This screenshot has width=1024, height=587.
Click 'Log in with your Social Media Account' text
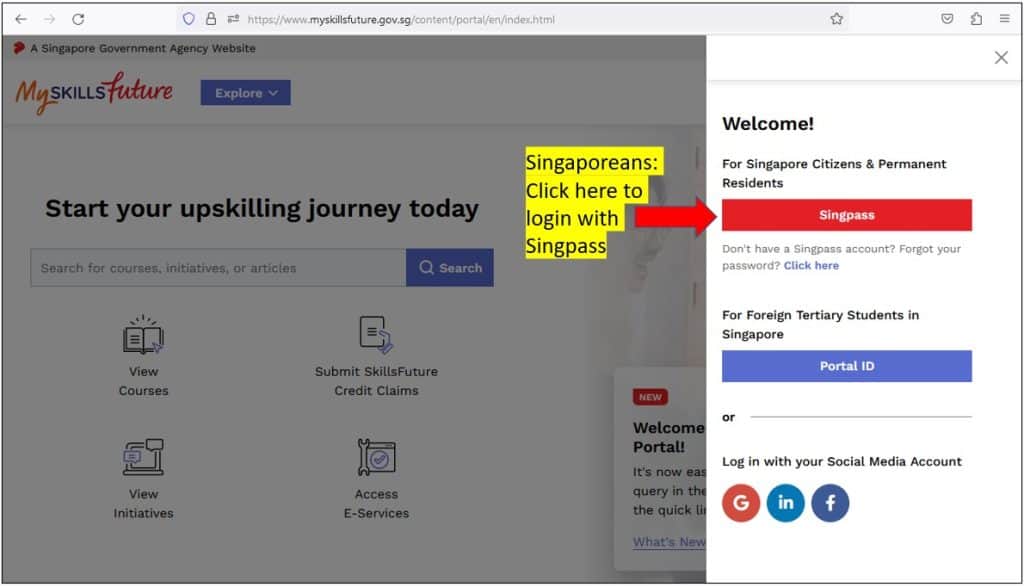point(842,462)
